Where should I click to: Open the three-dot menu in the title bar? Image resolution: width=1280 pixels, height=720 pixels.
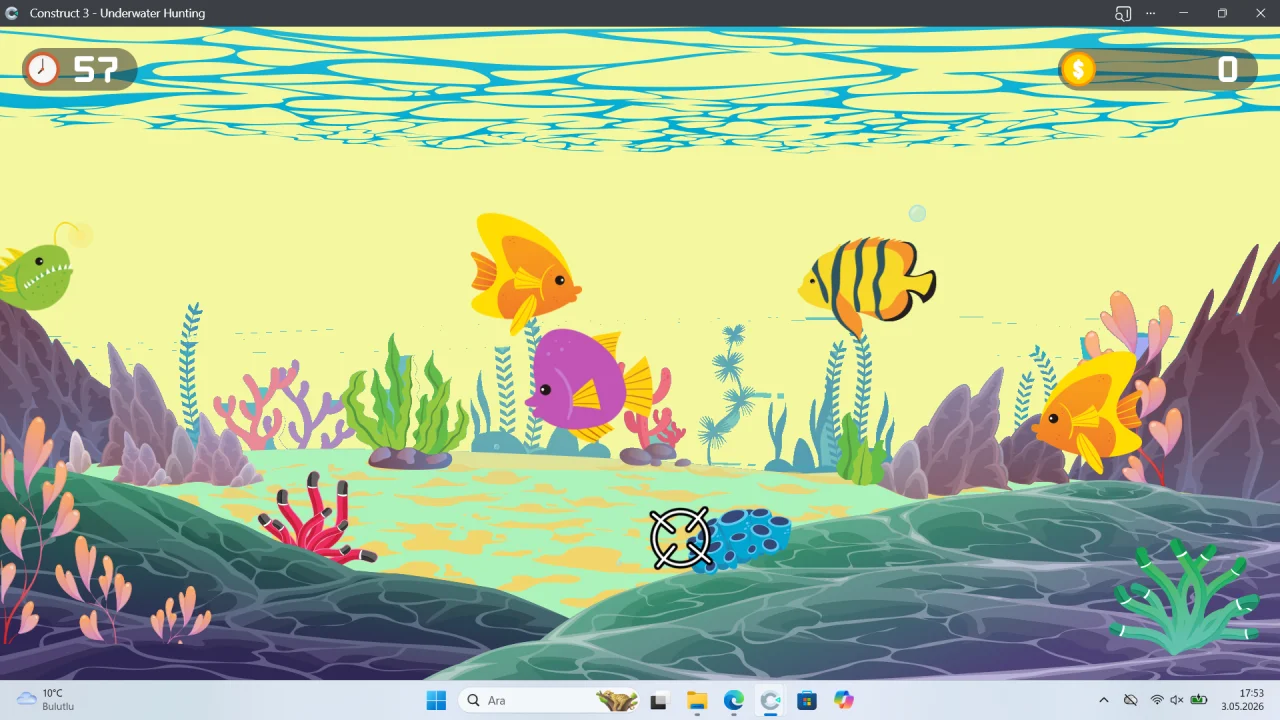click(x=1151, y=13)
